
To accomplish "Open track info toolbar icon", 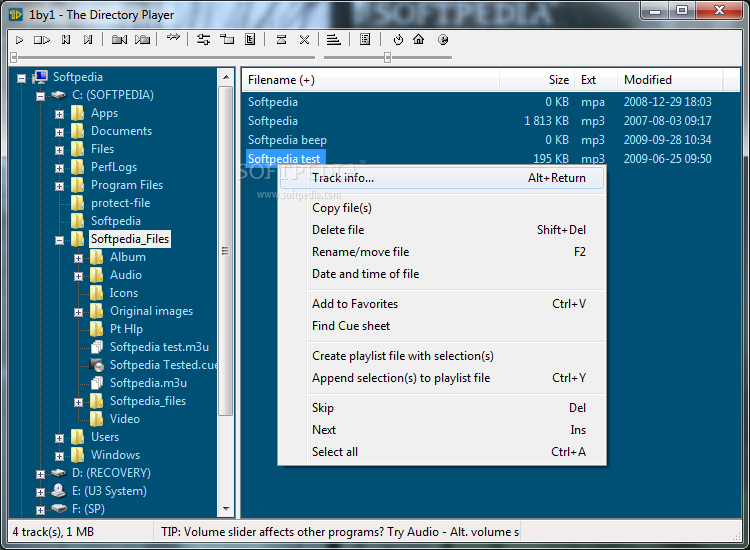I will (x=250, y=40).
